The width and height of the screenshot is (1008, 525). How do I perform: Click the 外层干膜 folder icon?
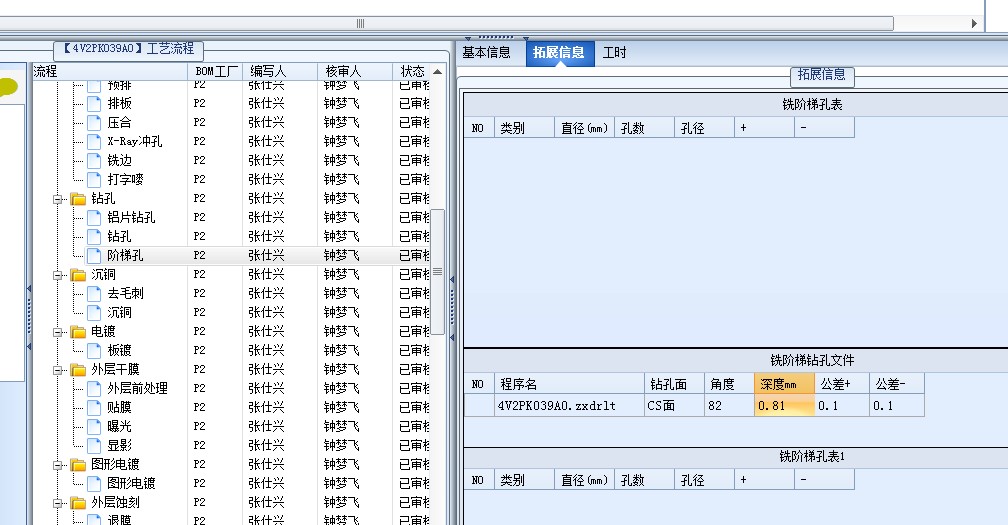coord(78,369)
